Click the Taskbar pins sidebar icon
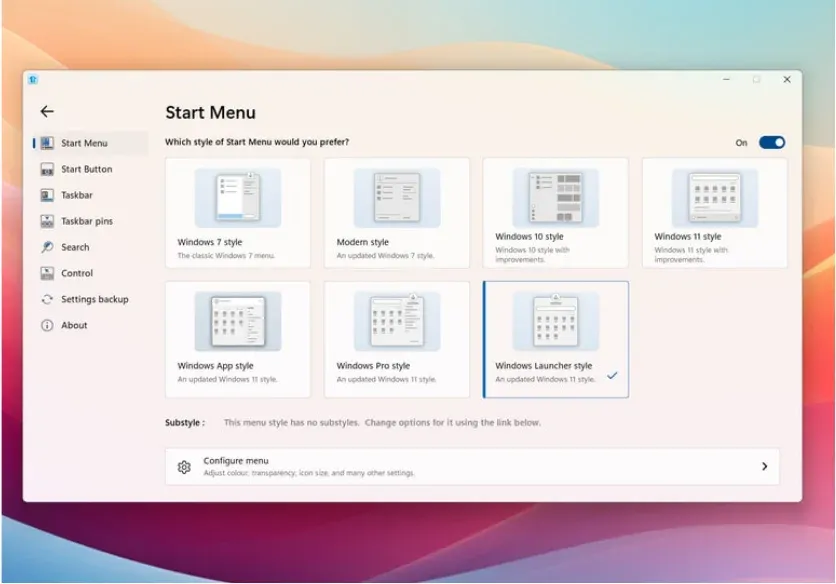The height and width of the screenshot is (584, 836). pos(47,221)
